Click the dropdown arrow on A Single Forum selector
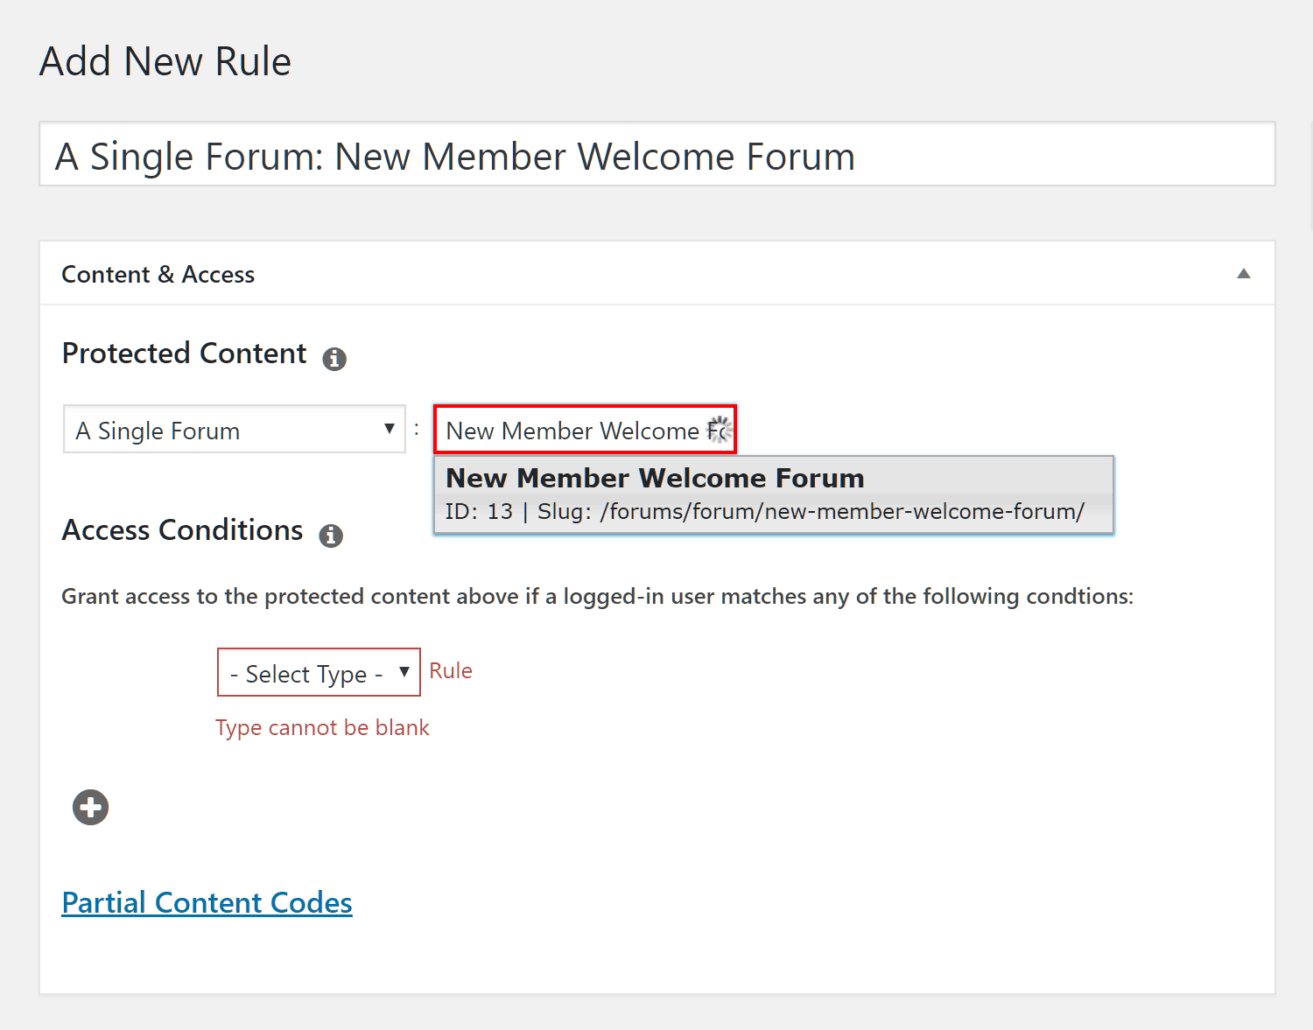 (388, 429)
